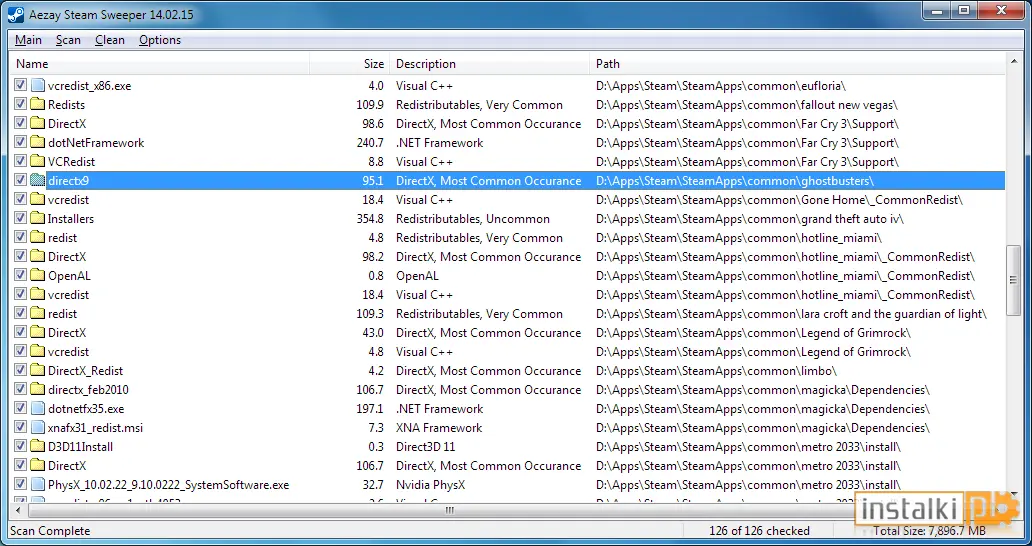1032x546 pixels.
Task: Select the directx_feb2010 row in magicka
Action: coord(509,389)
